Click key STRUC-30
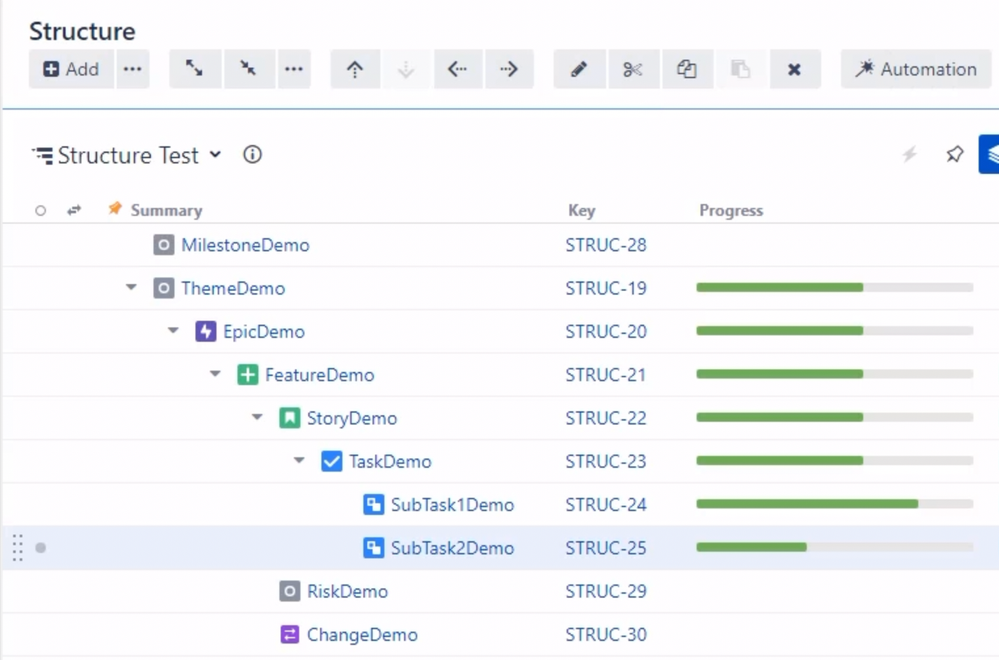Viewport: 999px width, 660px height. click(606, 635)
